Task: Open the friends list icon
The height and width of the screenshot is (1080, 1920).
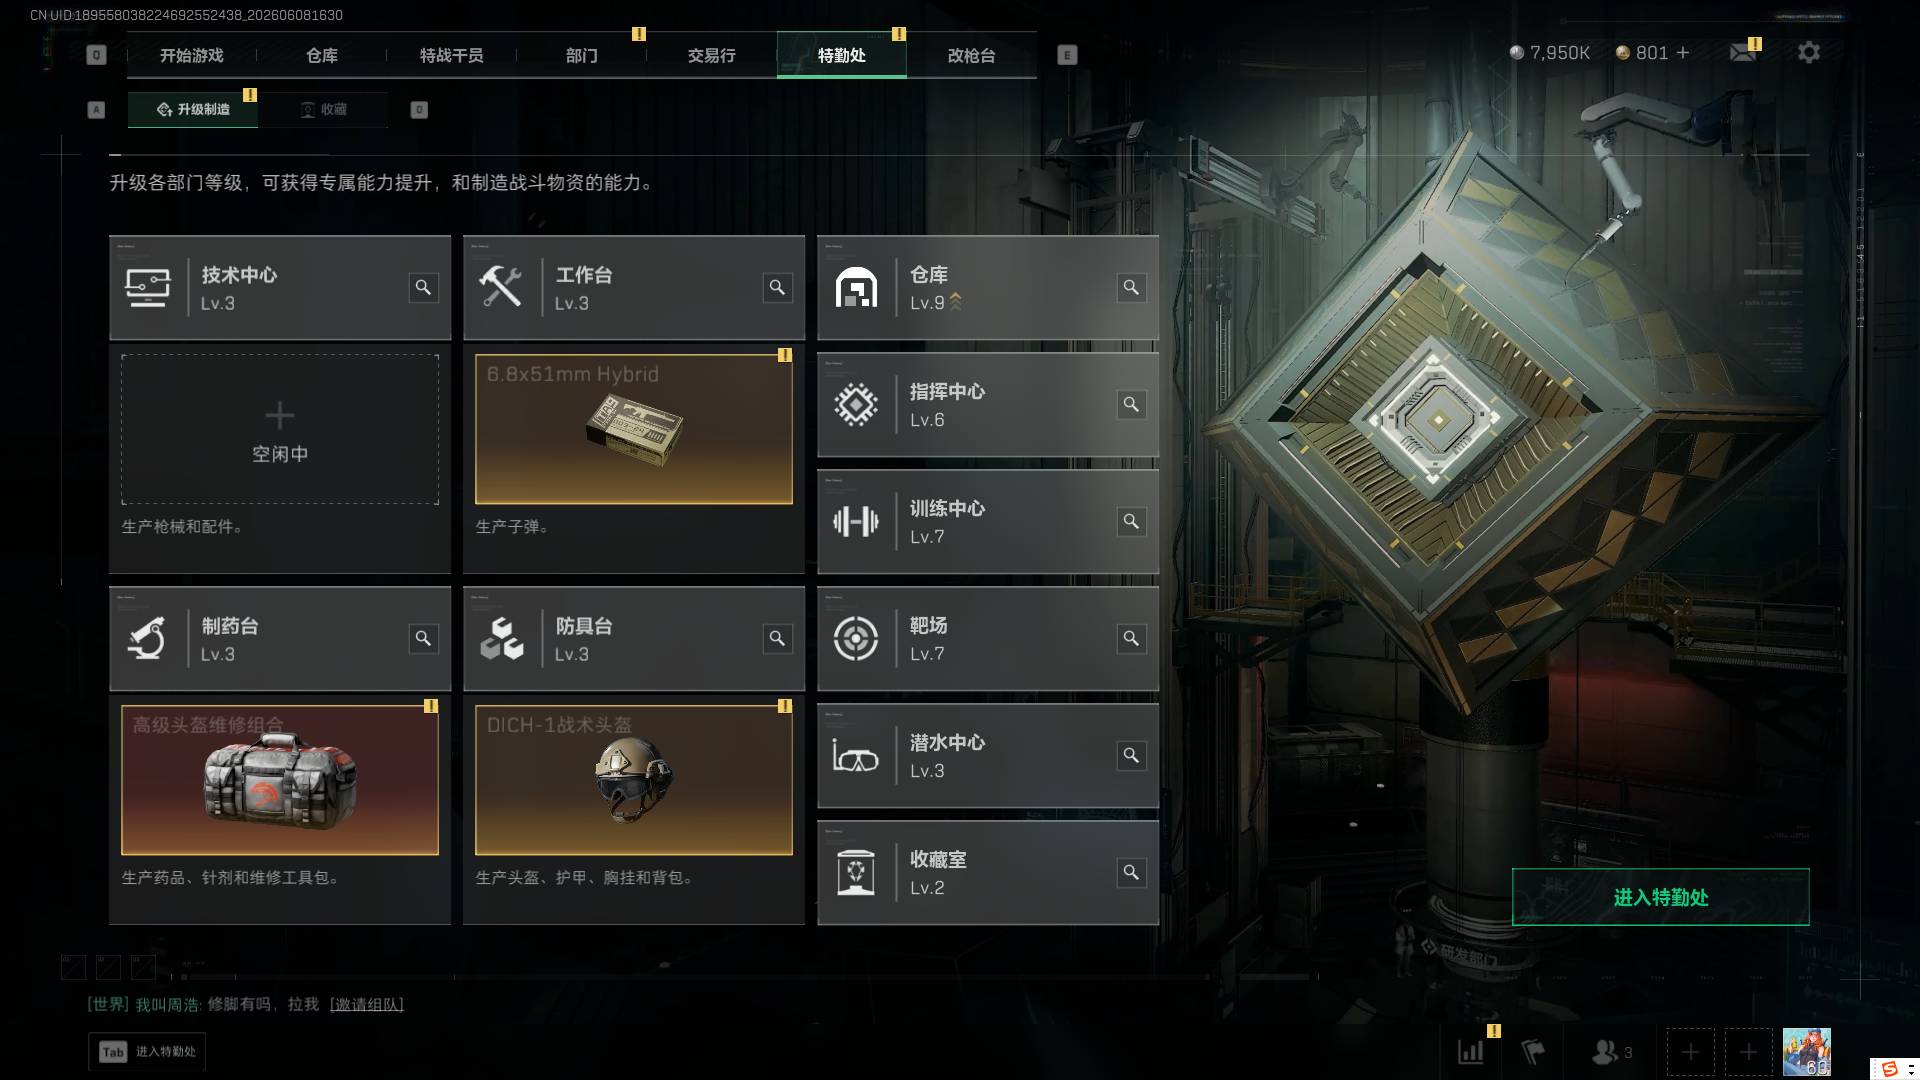Action: coord(1611,1052)
